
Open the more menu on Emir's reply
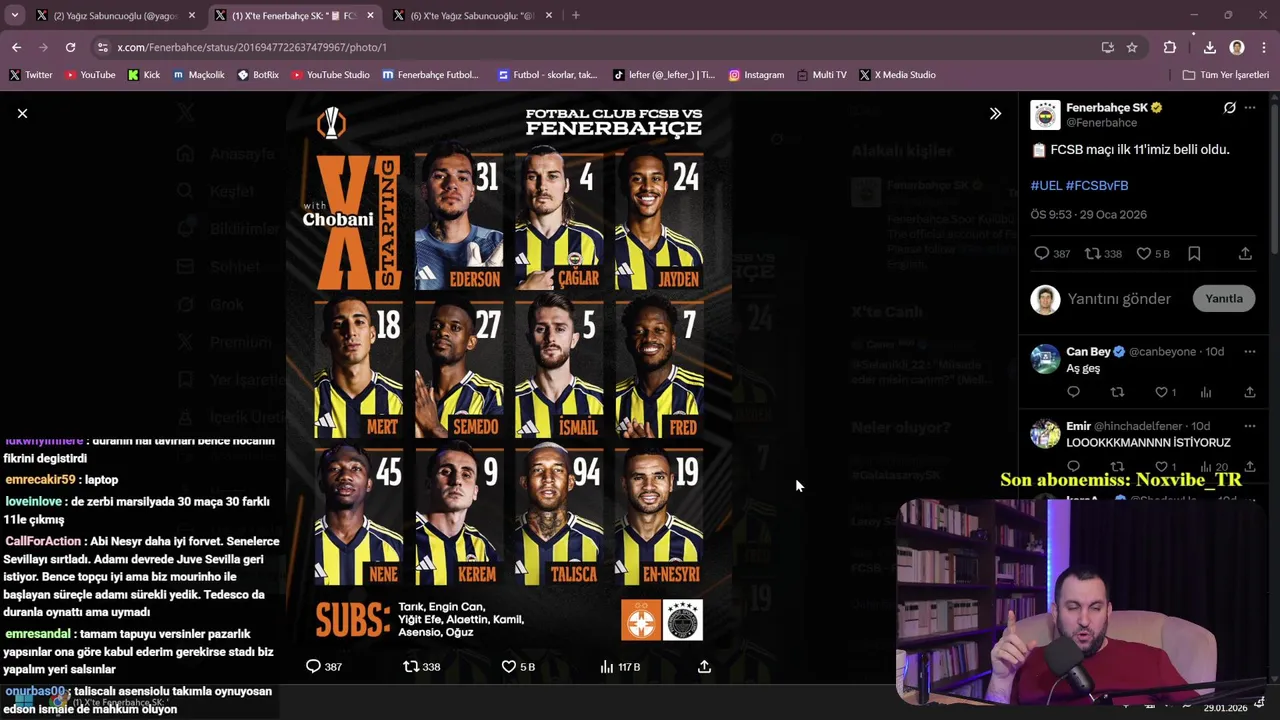pos(1250,426)
